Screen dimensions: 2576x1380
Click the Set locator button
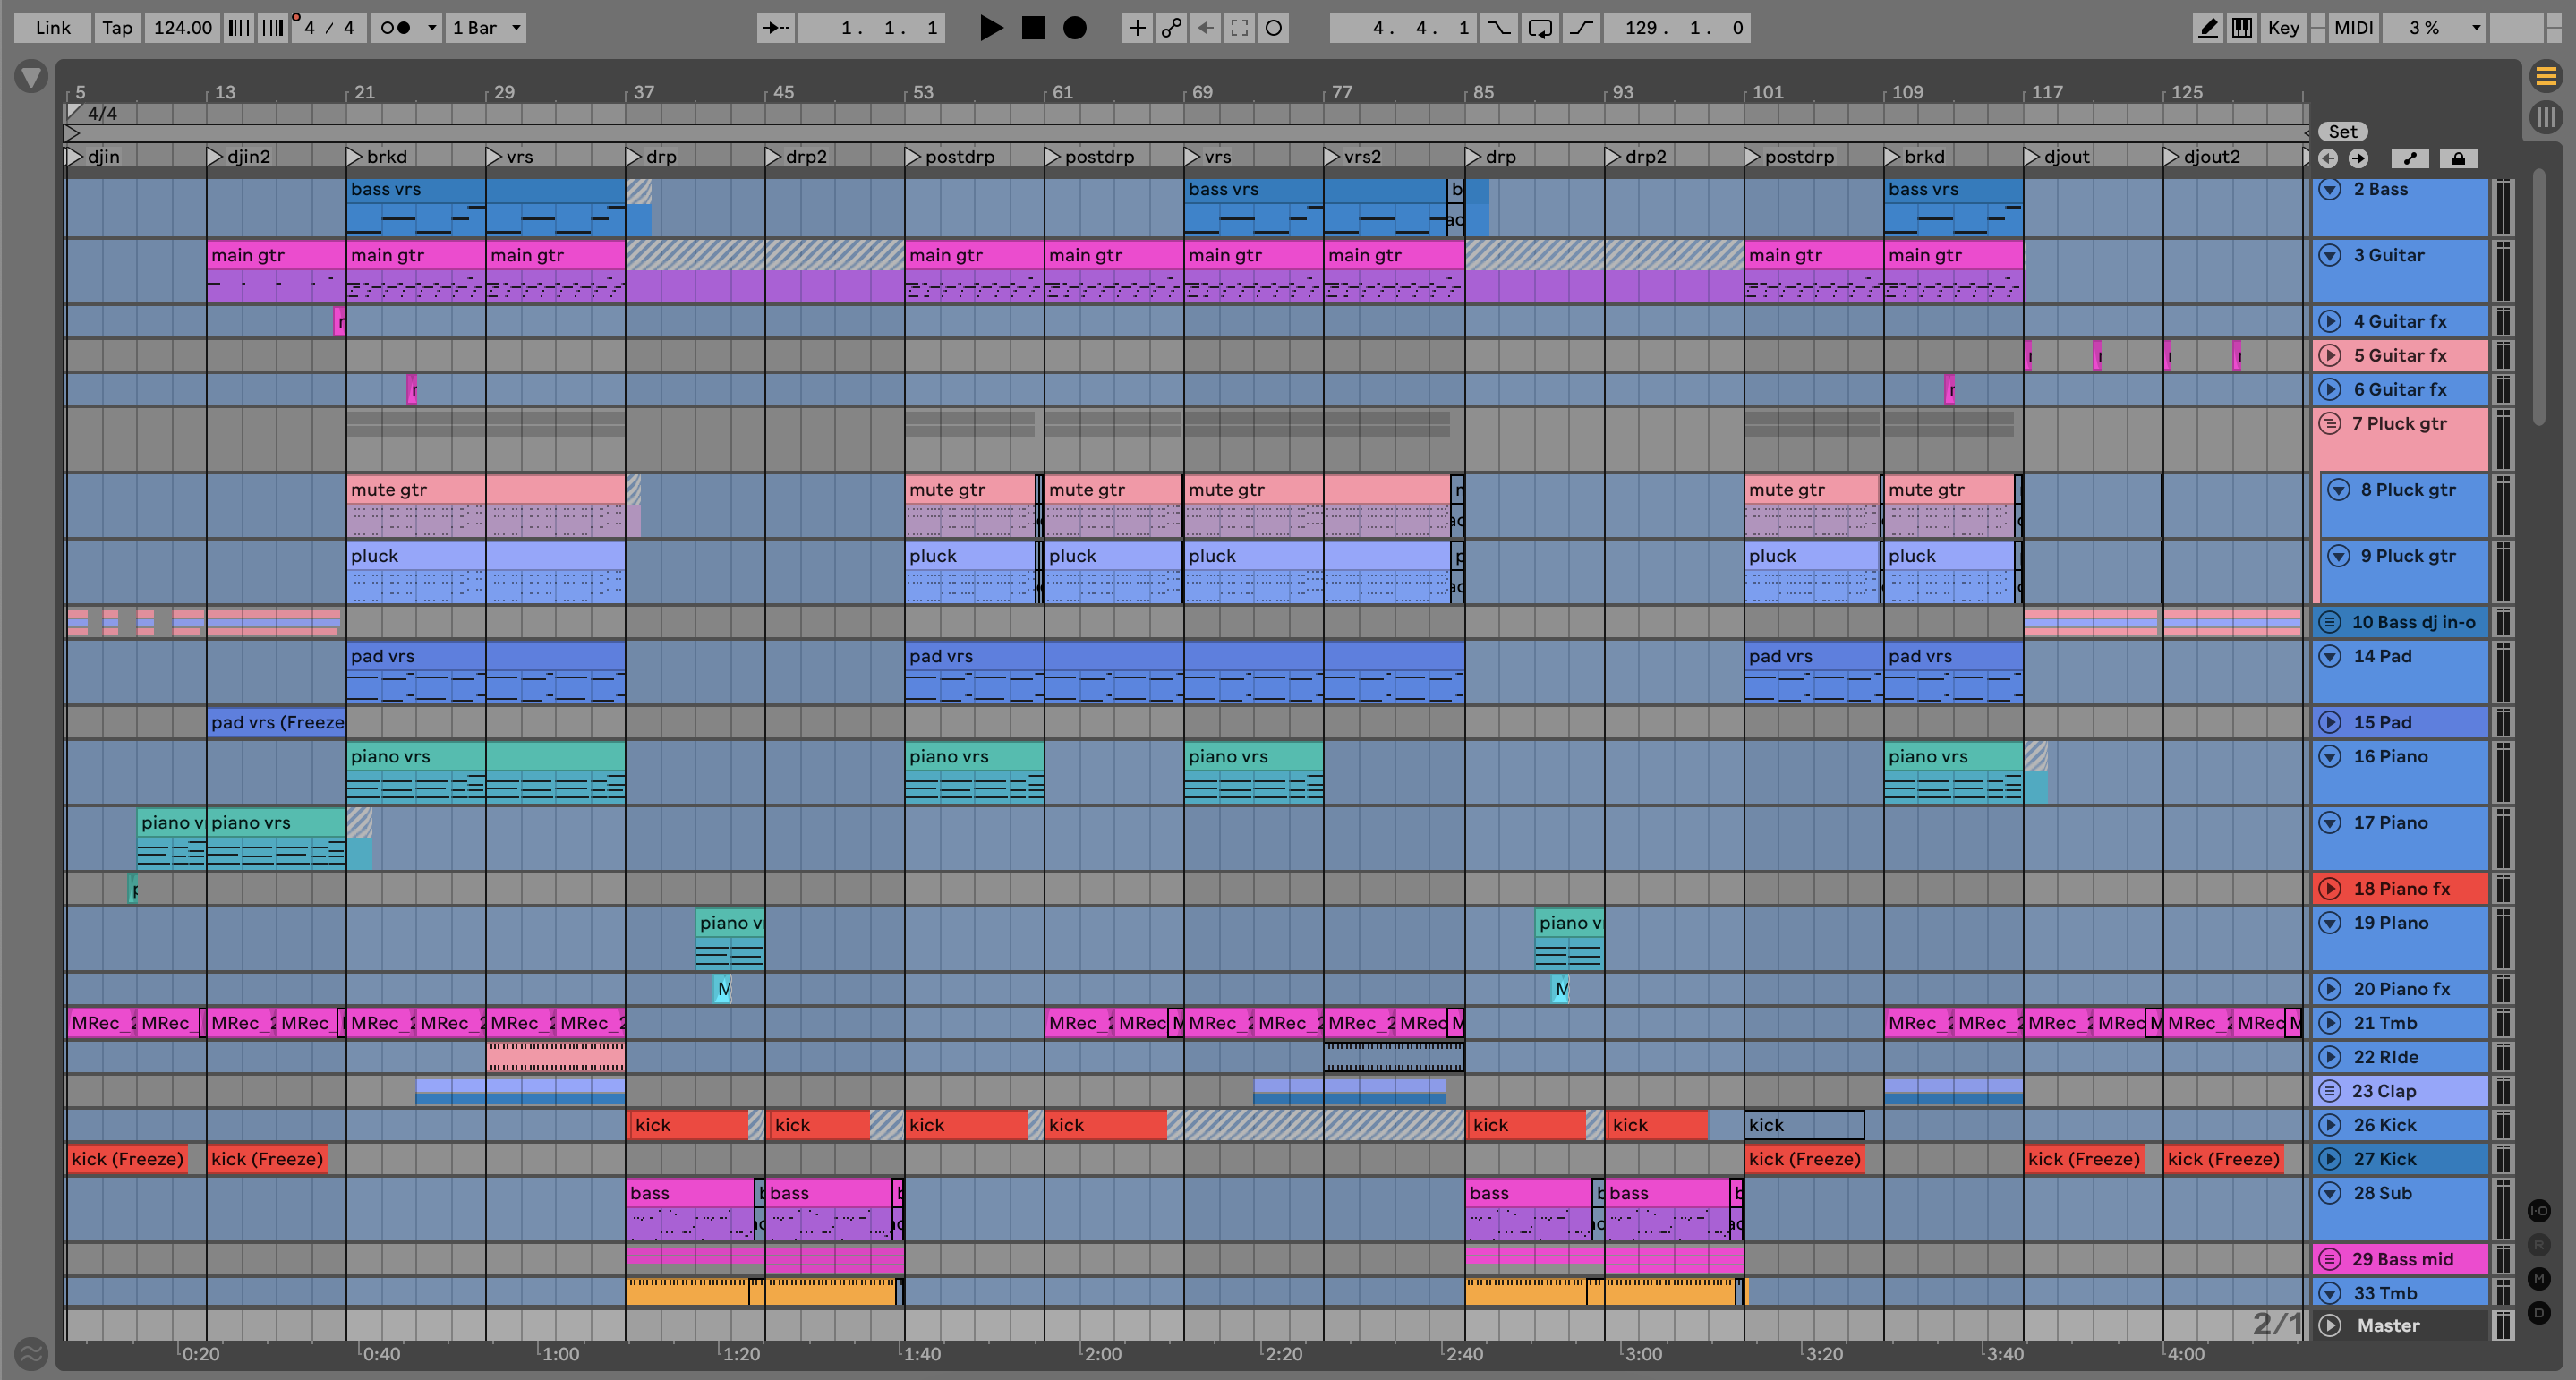point(2342,132)
